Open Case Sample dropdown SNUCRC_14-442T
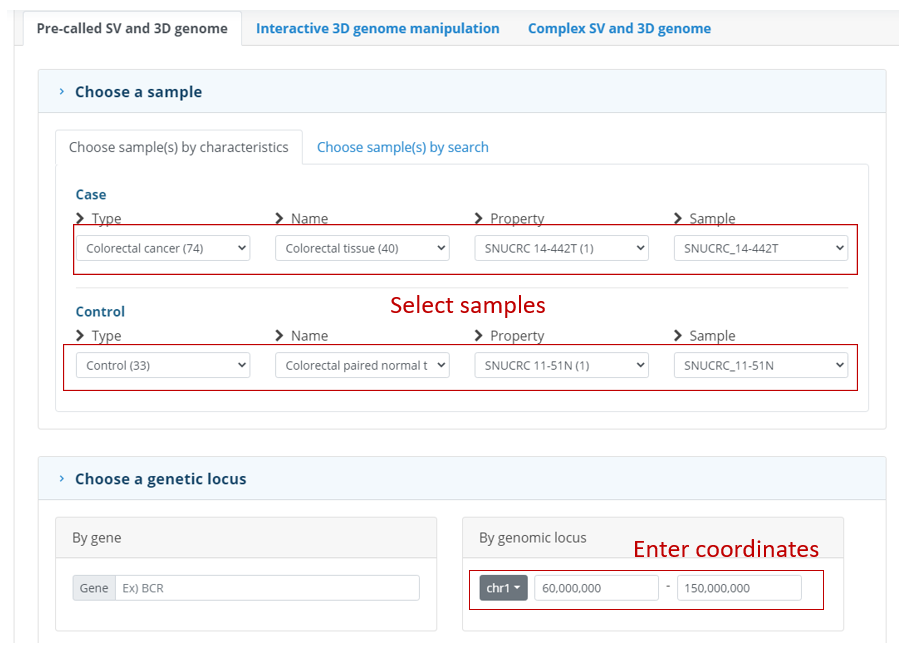This screenshot has height=655, width=904. 761,249
